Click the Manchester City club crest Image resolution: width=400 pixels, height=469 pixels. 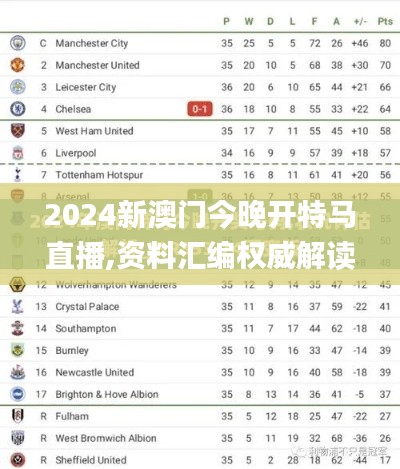point(17,43)
